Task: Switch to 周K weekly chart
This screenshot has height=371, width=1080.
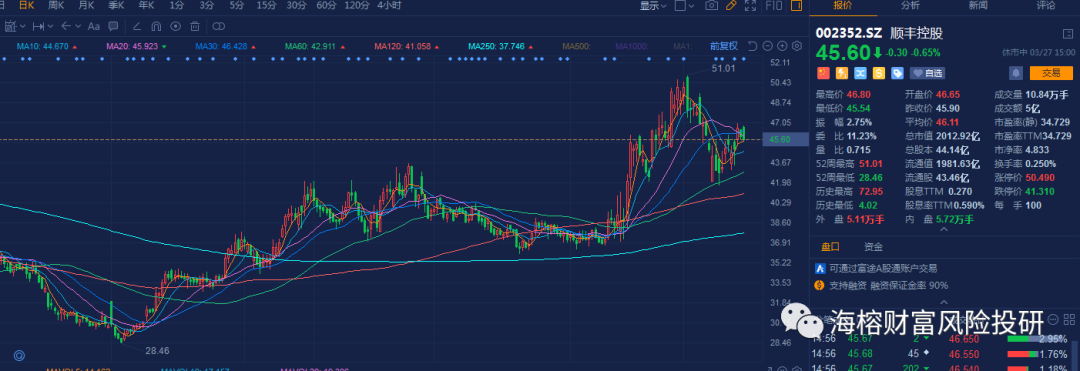Action: [56, 6]
